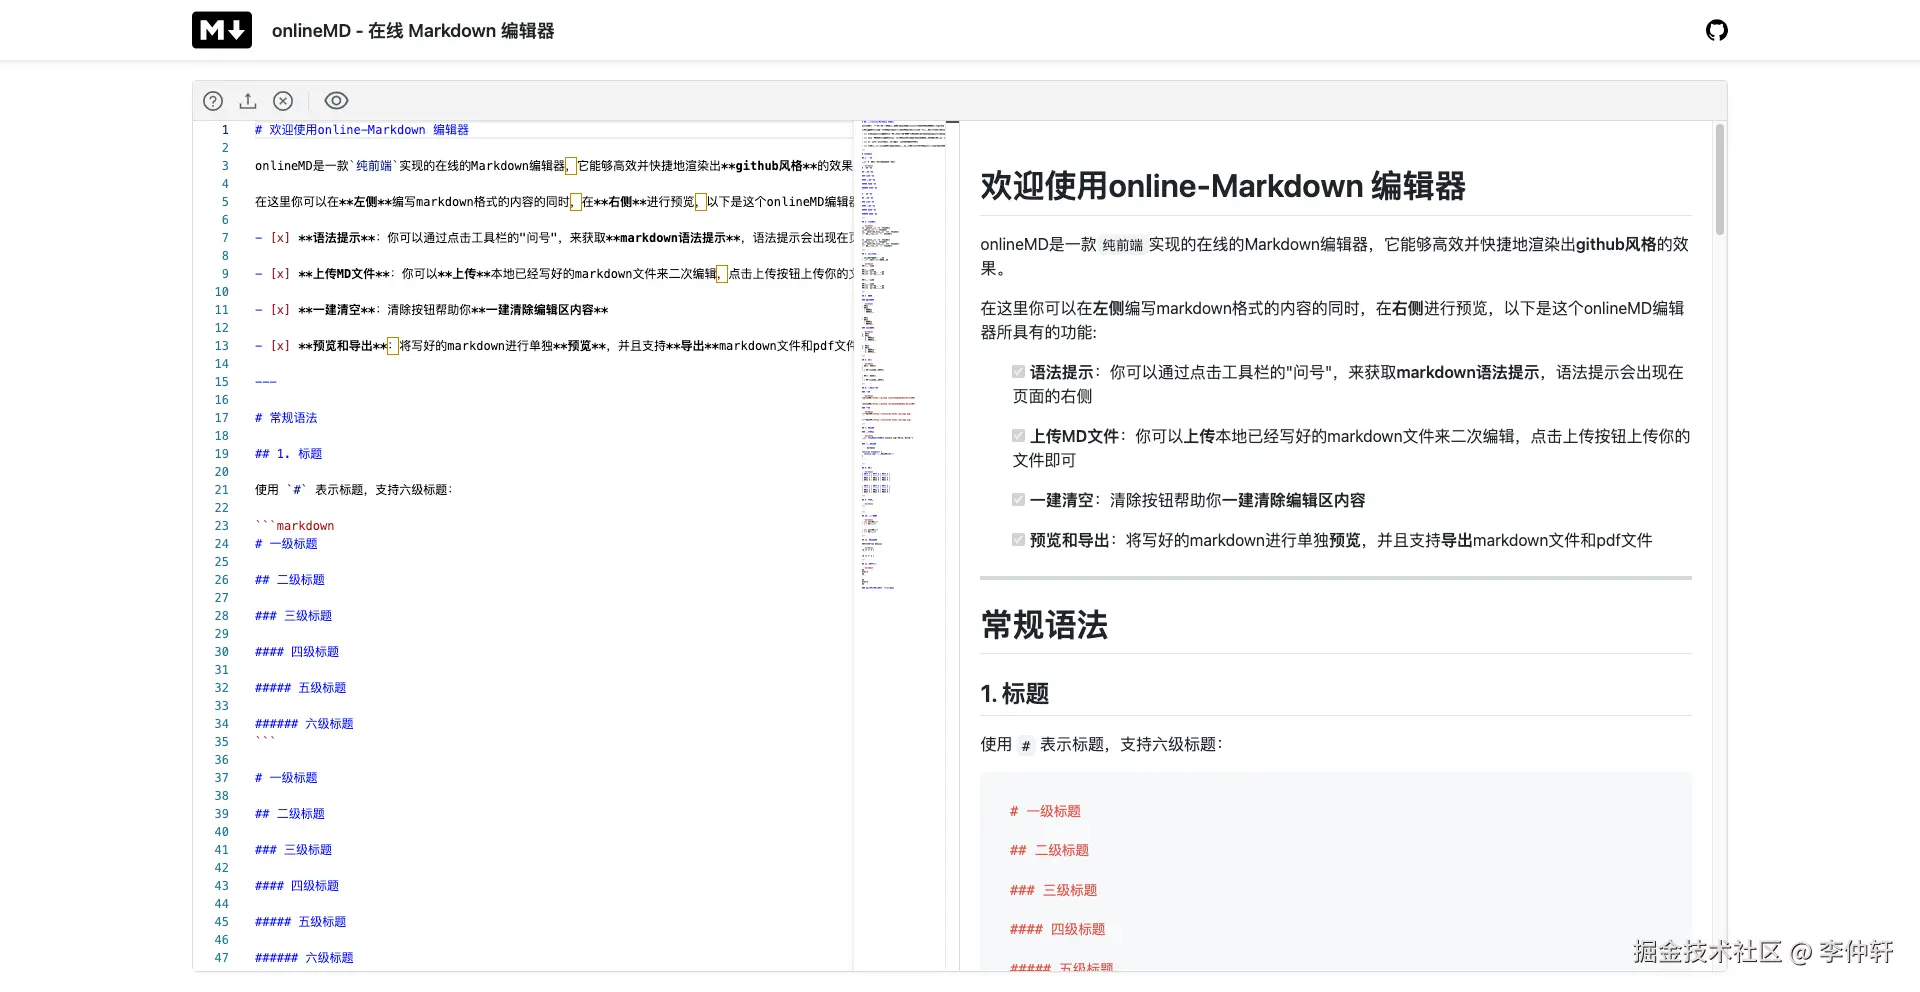Click '### 三级标题' in preview code block

[1053, 890]
